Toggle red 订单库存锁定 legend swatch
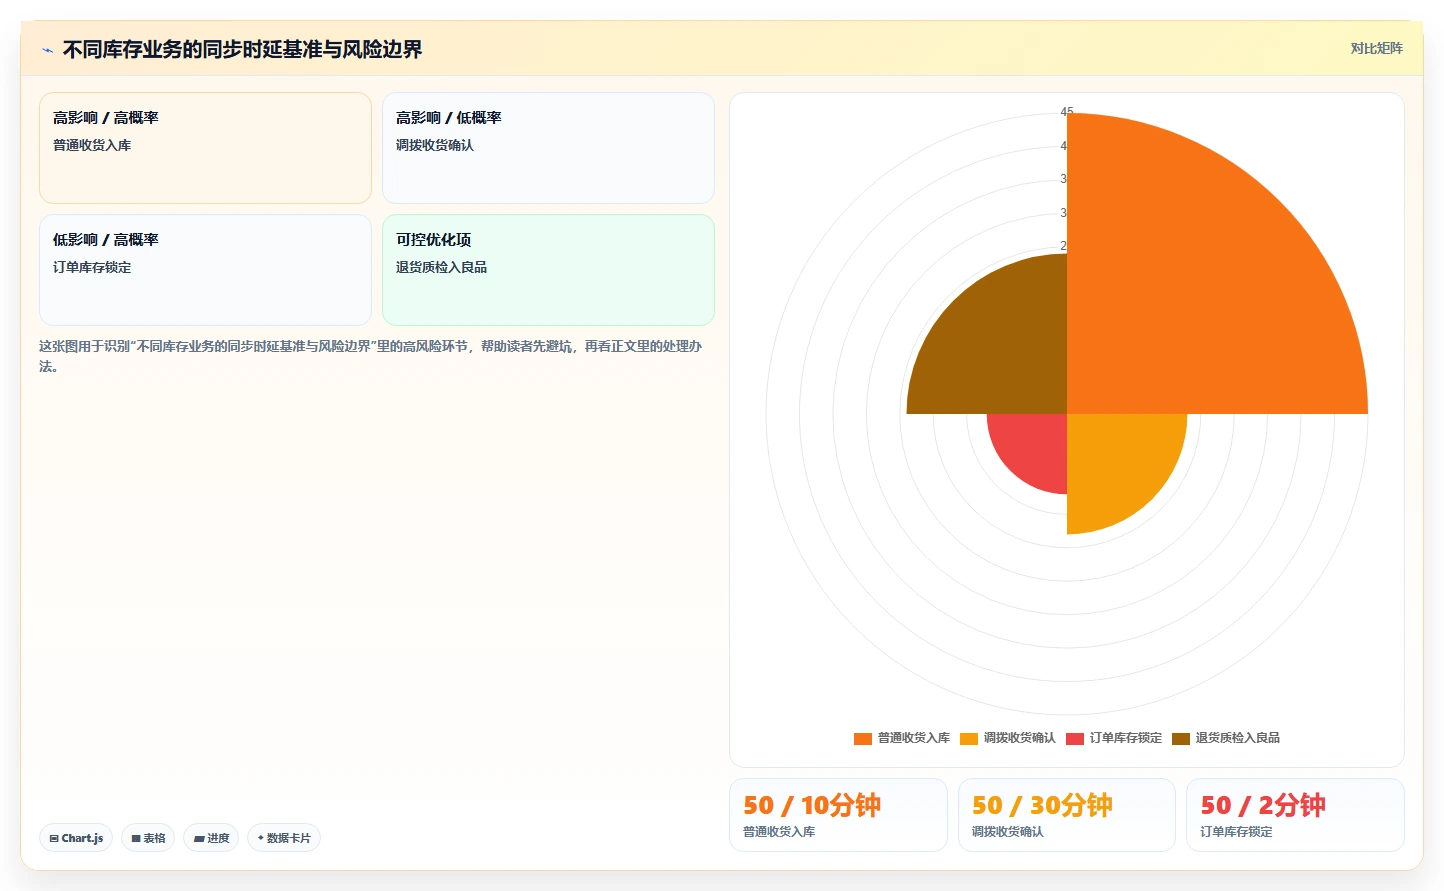Screen dimensions: 1444x891 click(x=1075, y=739)
